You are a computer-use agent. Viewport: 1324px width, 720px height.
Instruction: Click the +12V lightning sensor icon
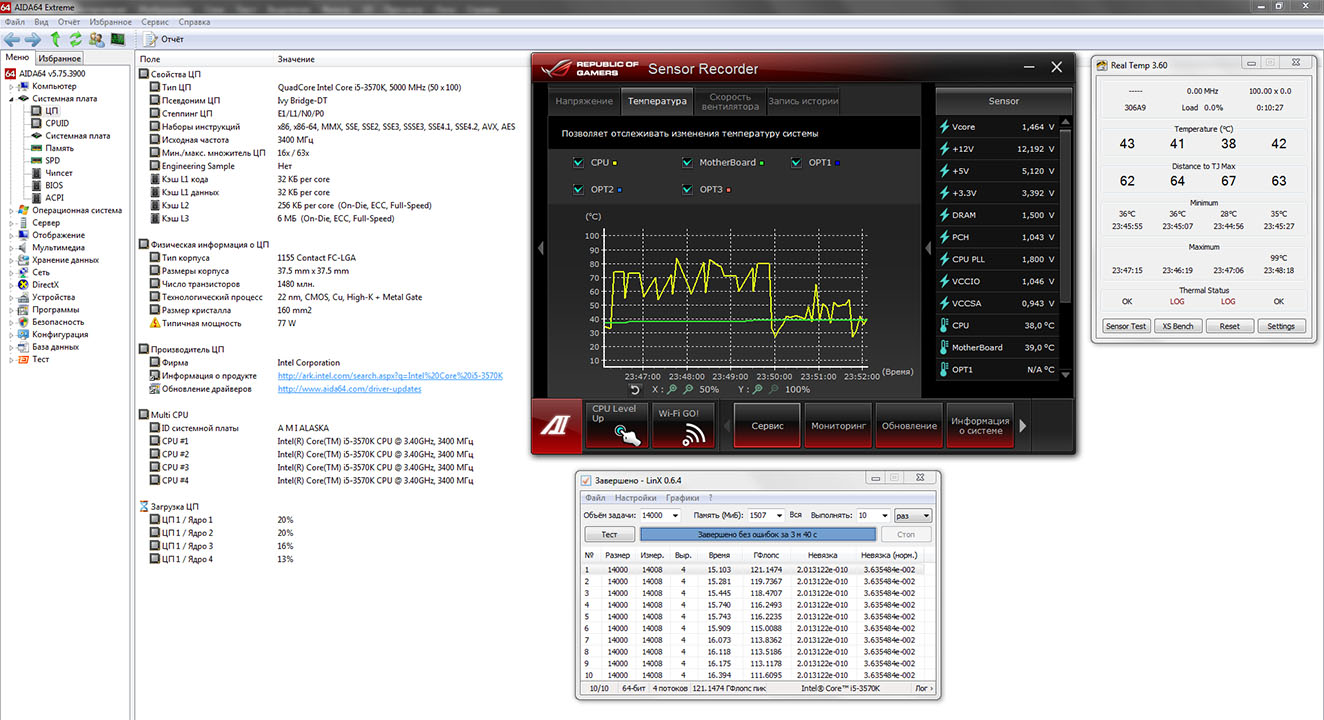click(944, 149)
